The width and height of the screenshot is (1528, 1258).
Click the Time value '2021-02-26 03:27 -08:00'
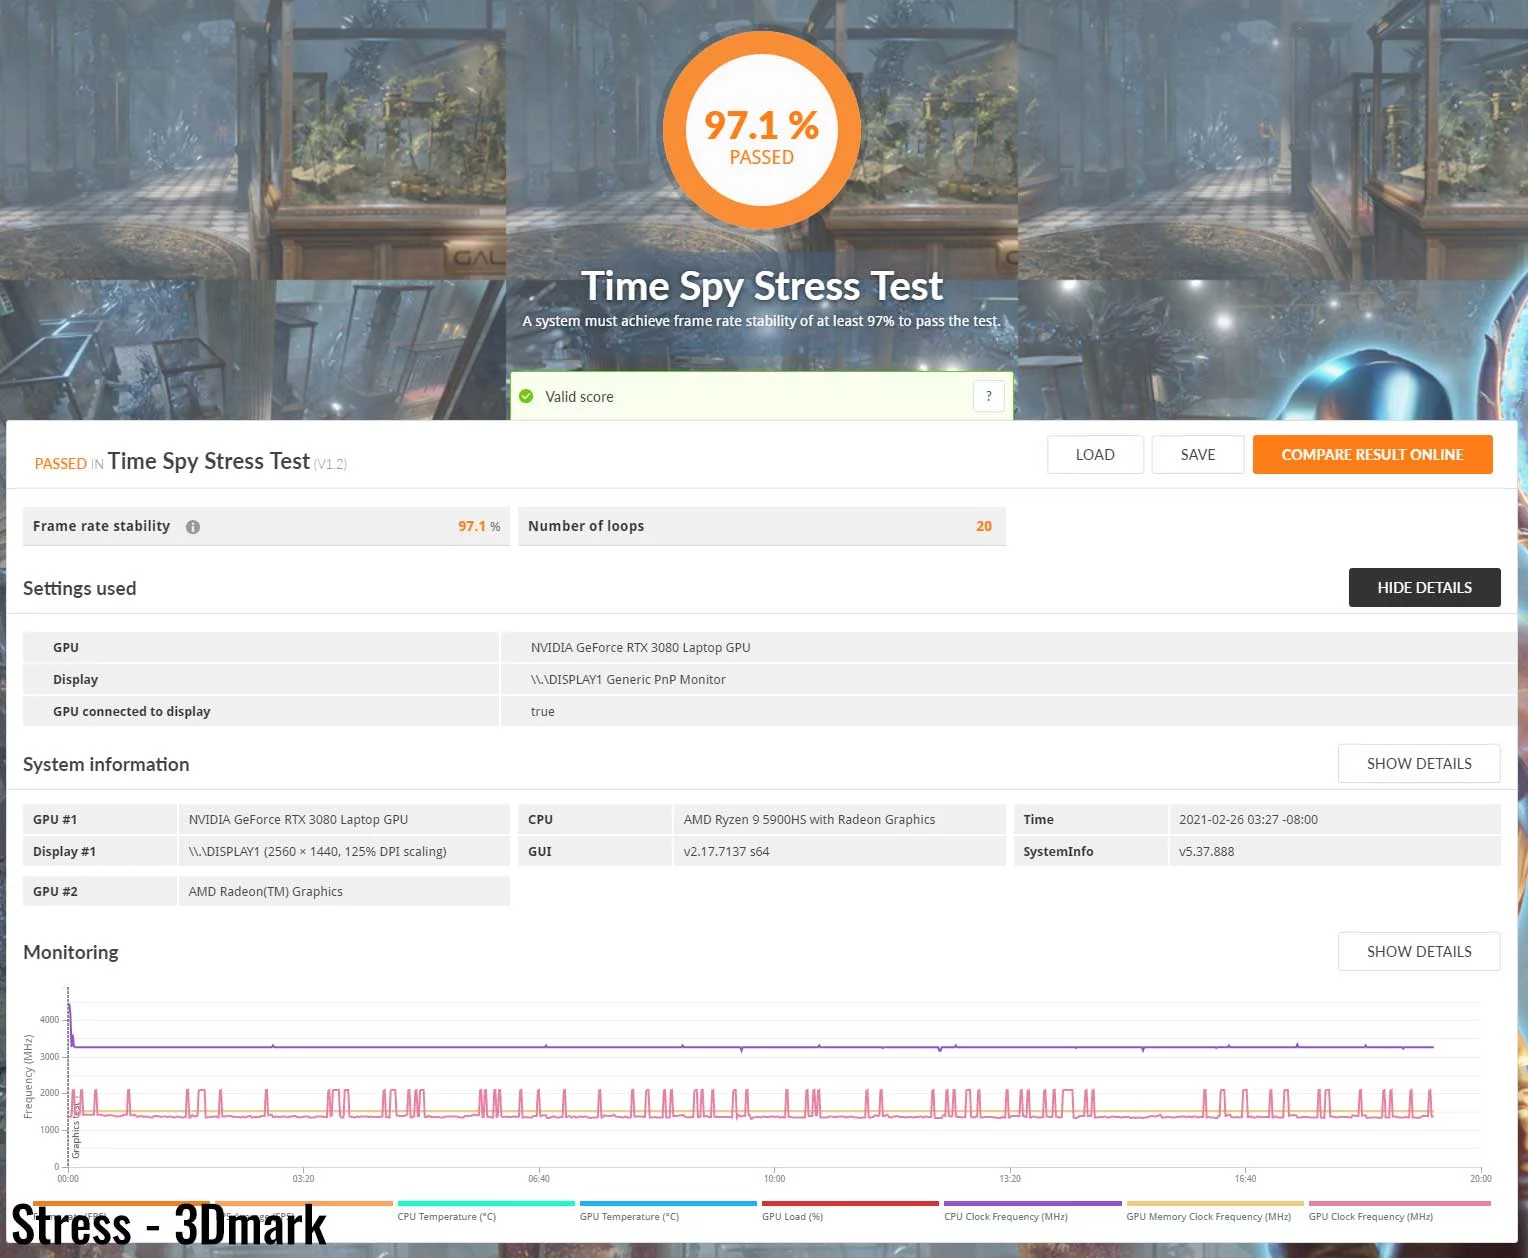[1248, 819]
